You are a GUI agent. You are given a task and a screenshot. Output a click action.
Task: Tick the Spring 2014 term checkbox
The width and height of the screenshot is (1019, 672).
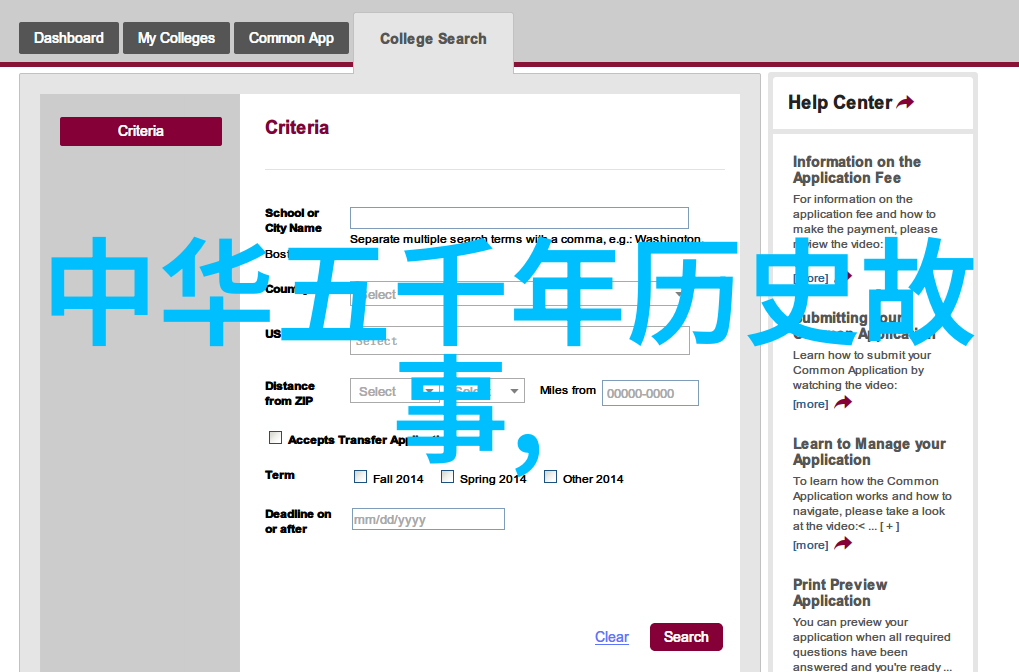tap(448, 477)
